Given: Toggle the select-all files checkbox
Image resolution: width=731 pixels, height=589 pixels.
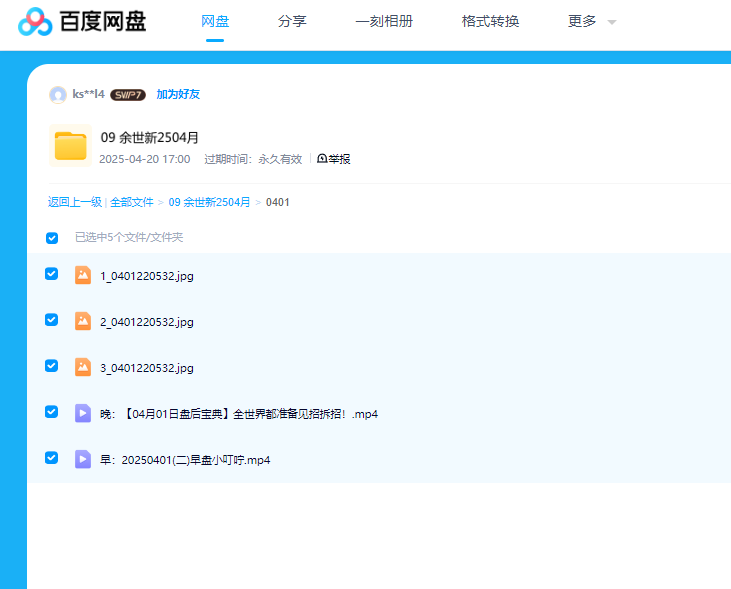Looking at the screenshot, I should pyautogui.click(x=52, y=238).
